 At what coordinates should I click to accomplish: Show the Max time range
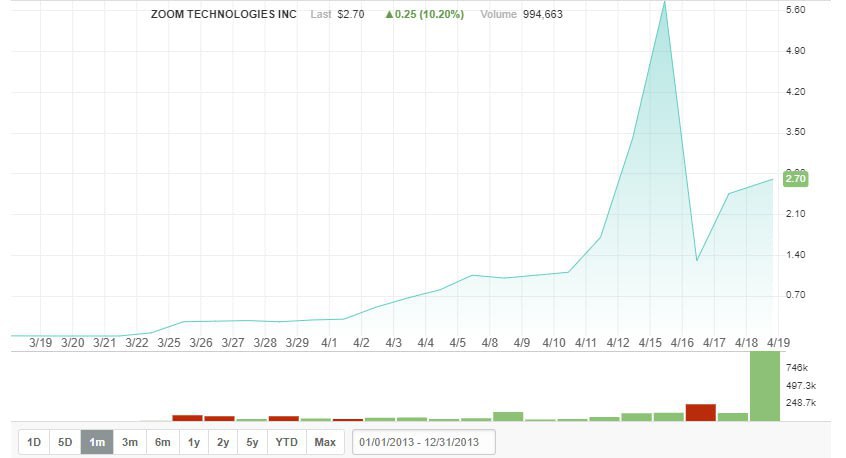click(325, 442)
